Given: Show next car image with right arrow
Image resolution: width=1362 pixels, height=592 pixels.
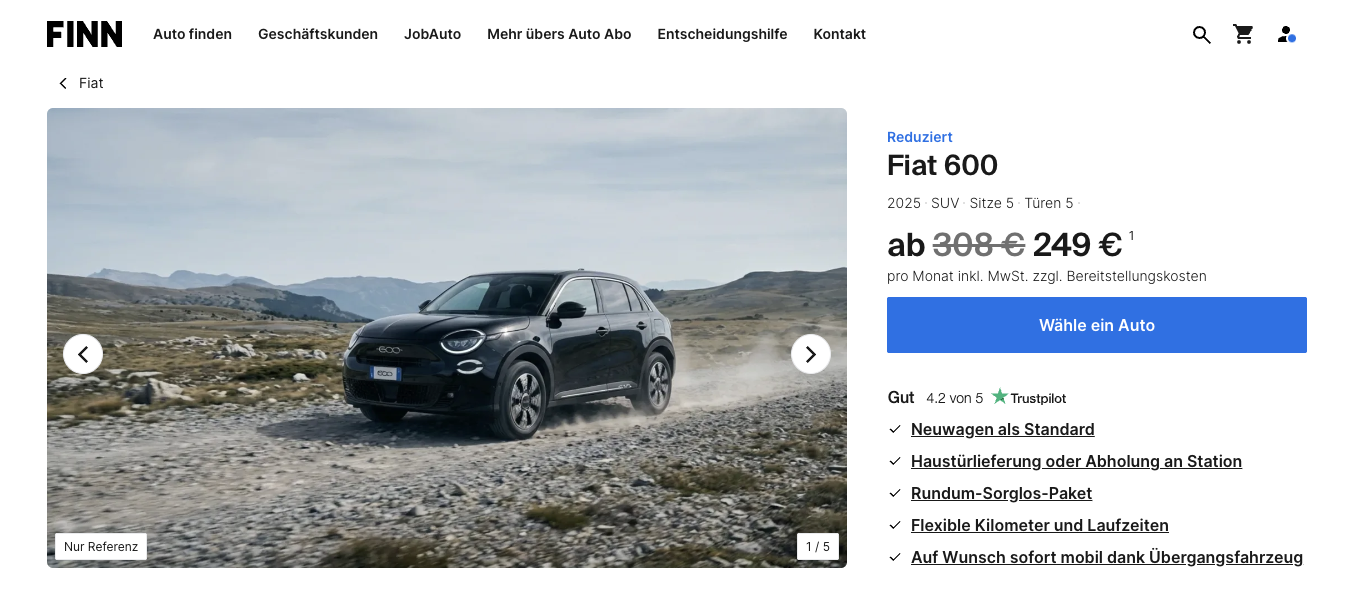Looking at the screenshot, I should pyautogui.click(x=811, y=354).
